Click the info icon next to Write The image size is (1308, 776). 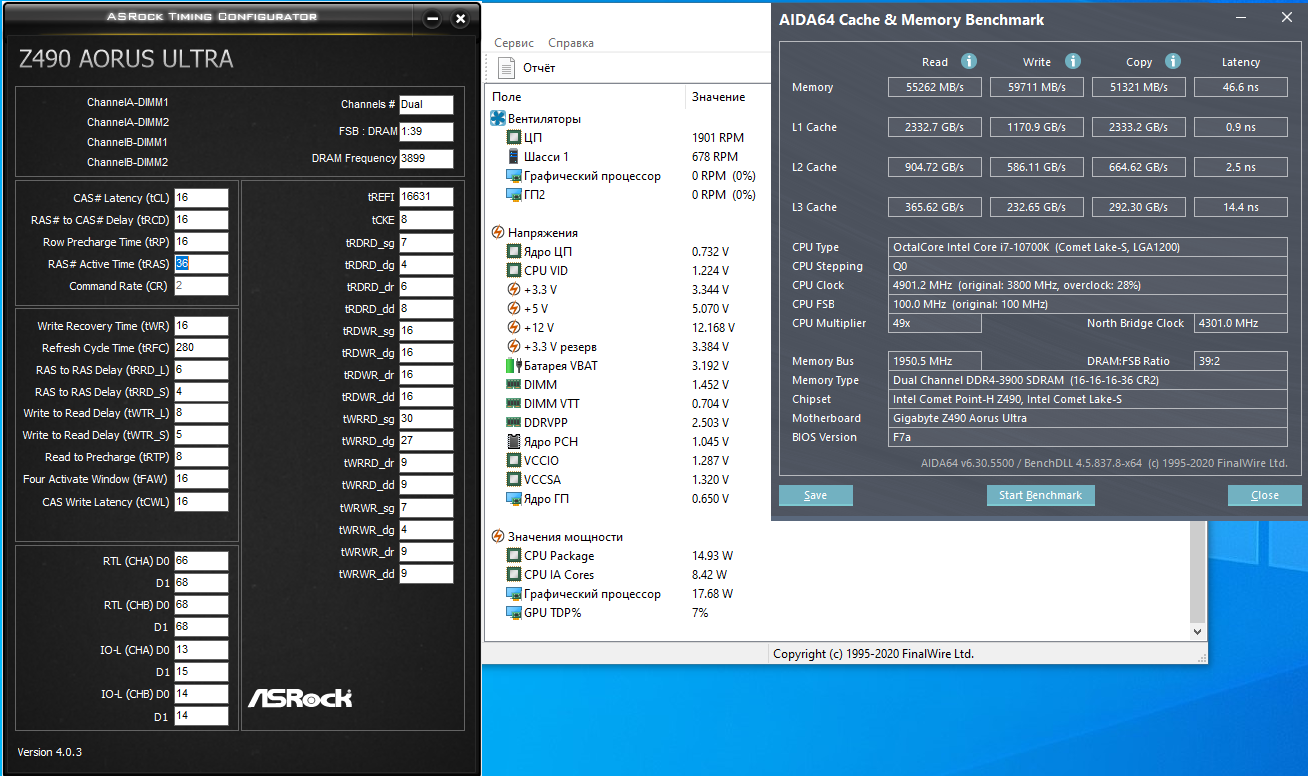1072,61
